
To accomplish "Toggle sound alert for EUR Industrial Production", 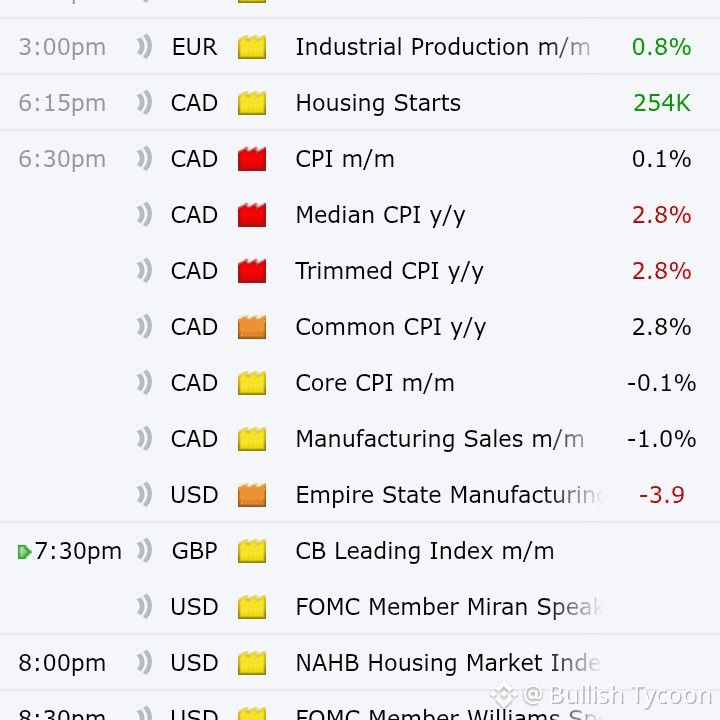I will 145,47.
